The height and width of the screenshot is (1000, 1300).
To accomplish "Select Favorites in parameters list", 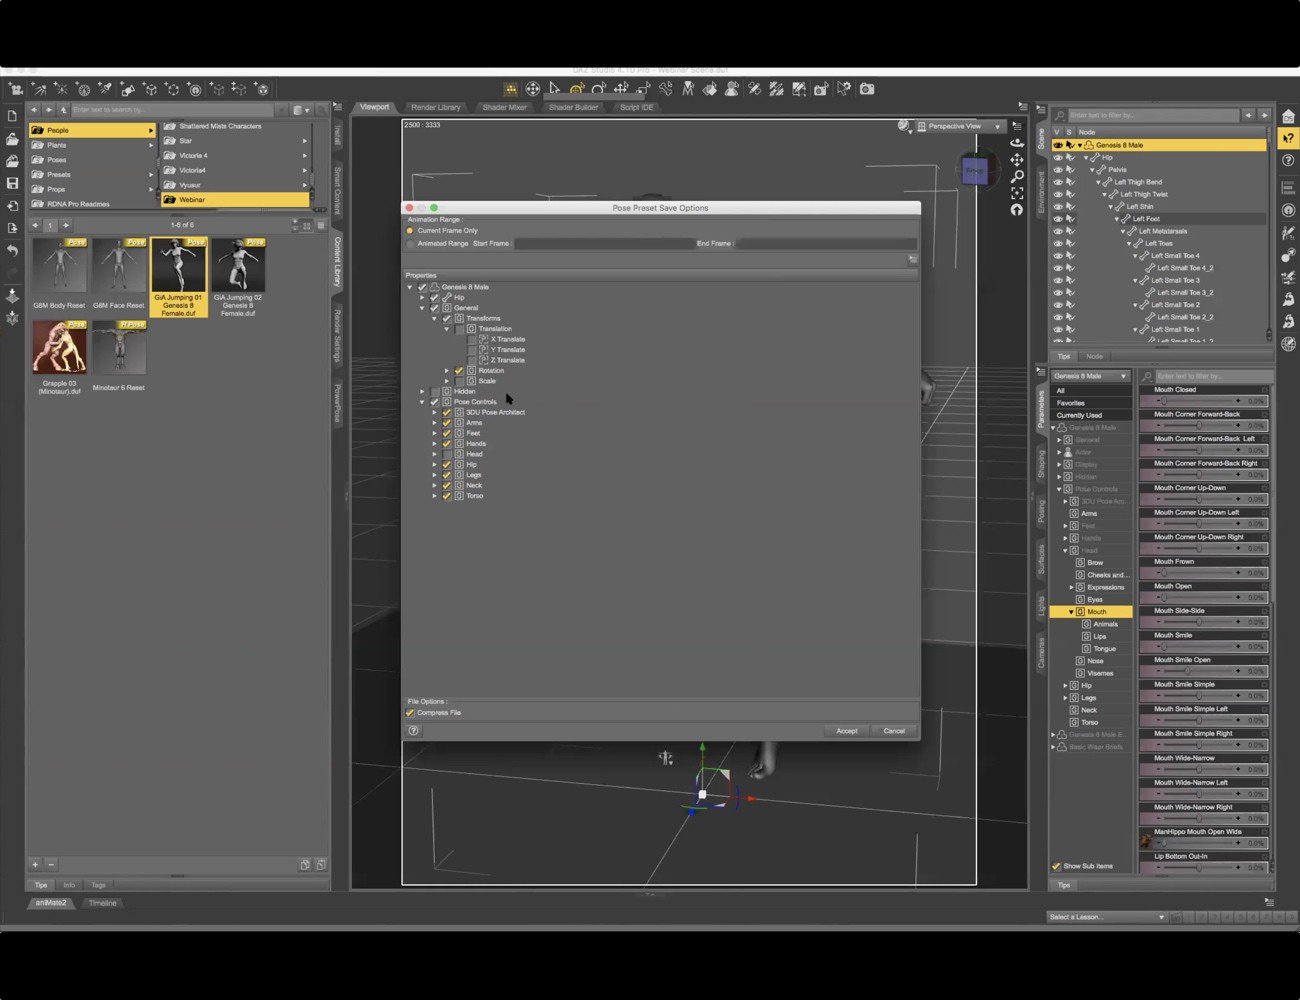I will tap(1092, 403).
